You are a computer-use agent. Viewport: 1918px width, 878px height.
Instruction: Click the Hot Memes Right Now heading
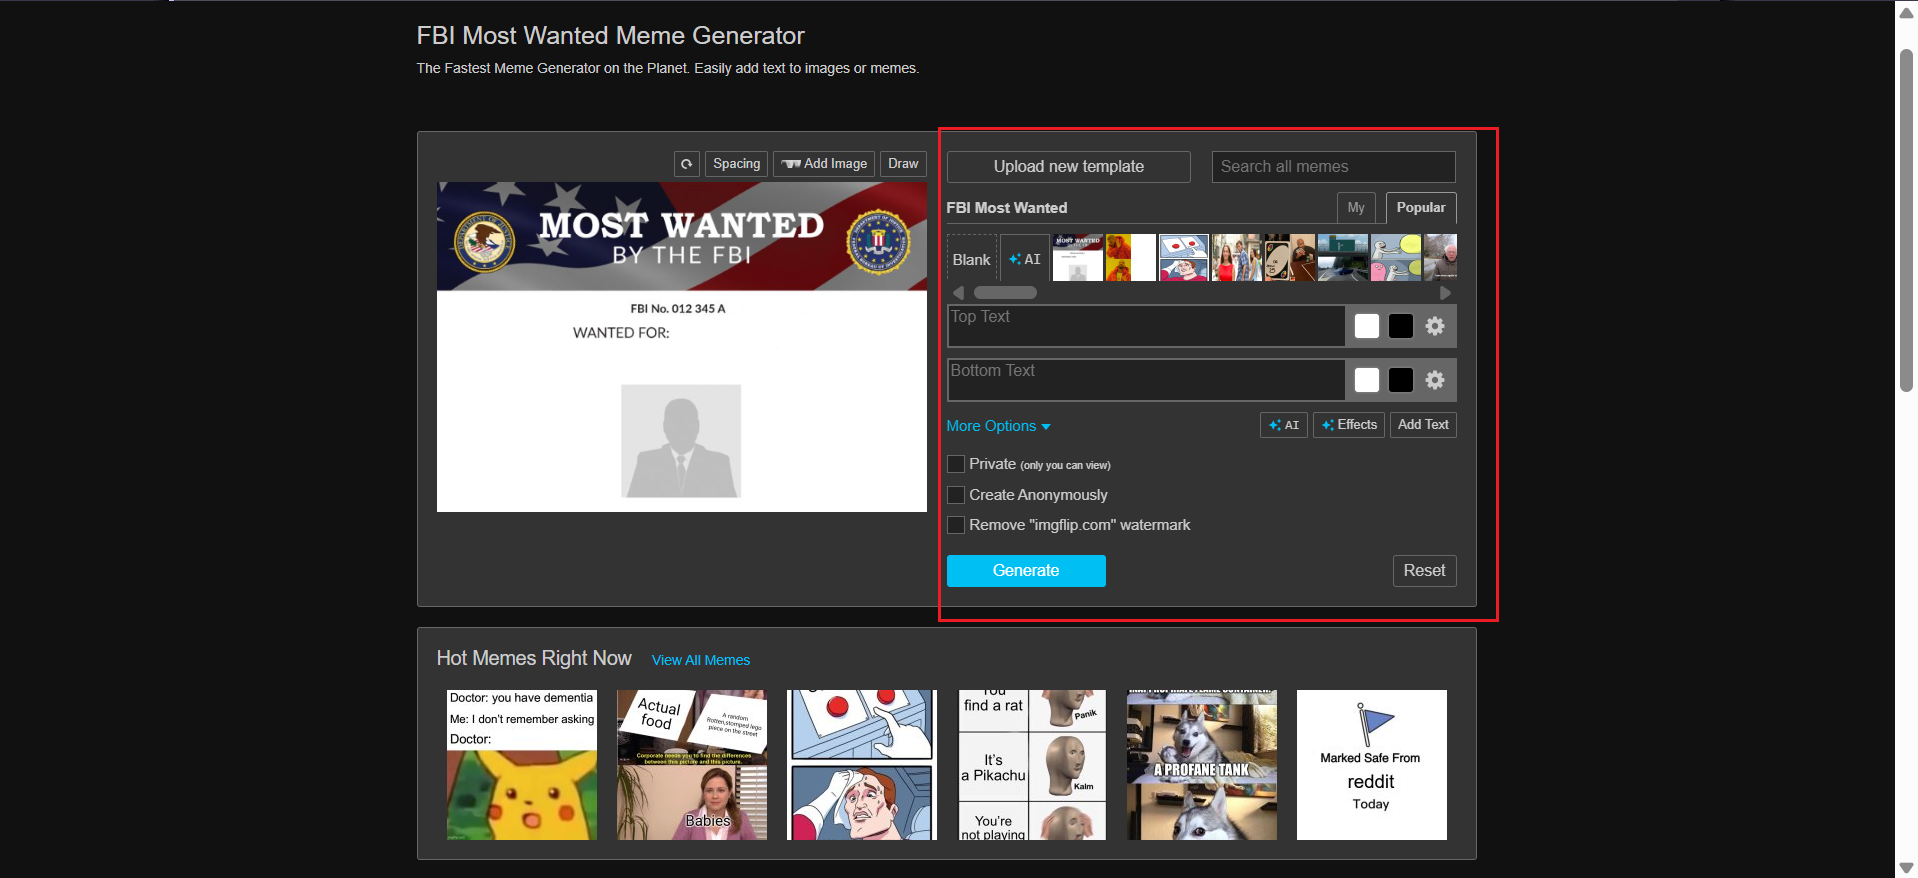coord(534,658)
